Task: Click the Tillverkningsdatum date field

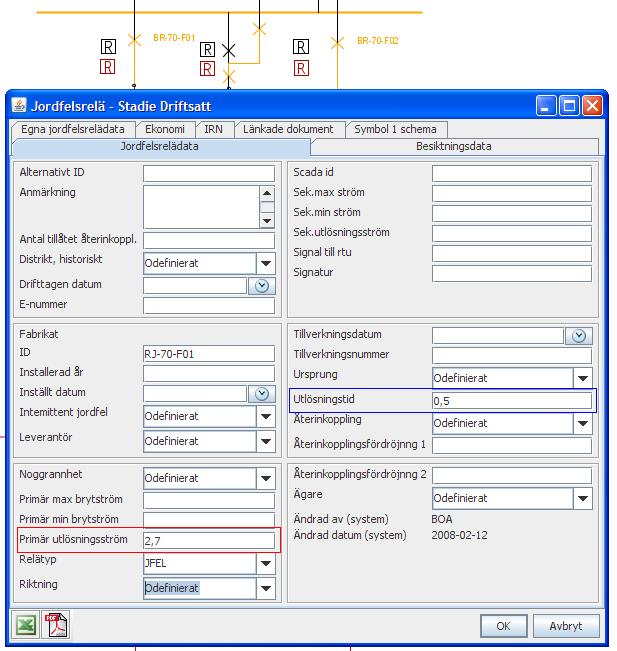Action: [498, 335]
